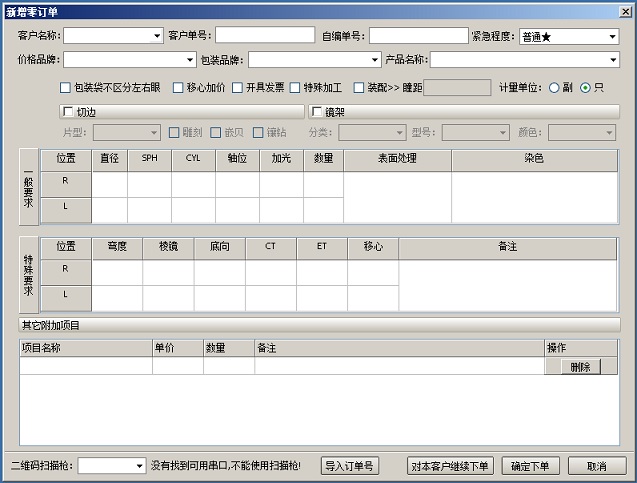637x483 pixels.
Task: Click the 直径 column header
Action: click(x=110, y=160)
